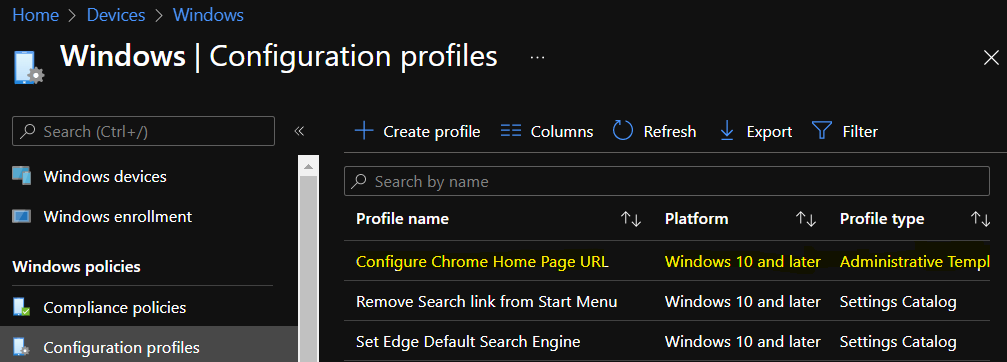Click Administrative Templates cell in Chrome row
This screenshot has height=362, width=1007.
point(914,261)
